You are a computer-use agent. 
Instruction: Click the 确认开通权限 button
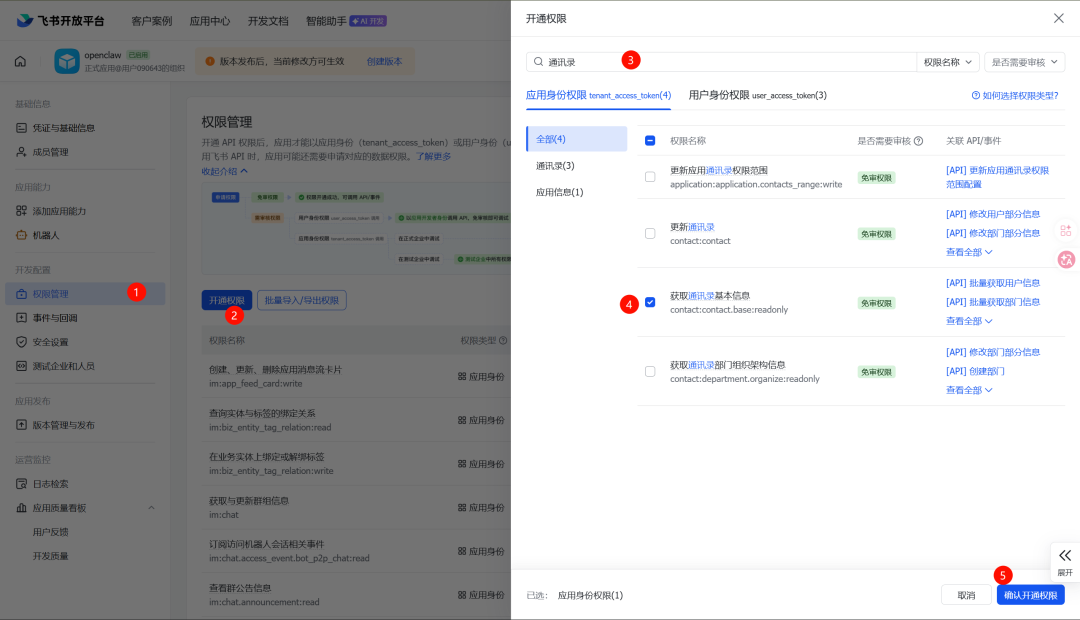click(1030, 595)
